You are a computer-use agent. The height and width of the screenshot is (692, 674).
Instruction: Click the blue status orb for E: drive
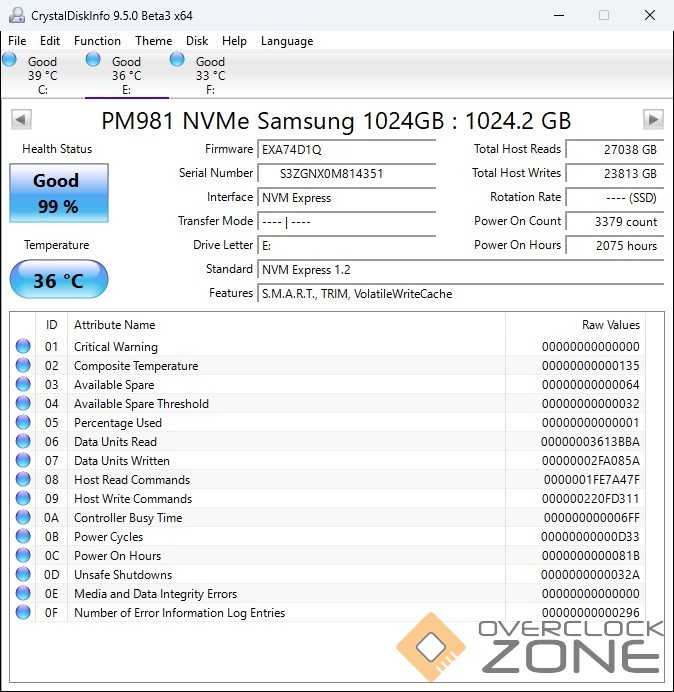(x=93, y=59)
